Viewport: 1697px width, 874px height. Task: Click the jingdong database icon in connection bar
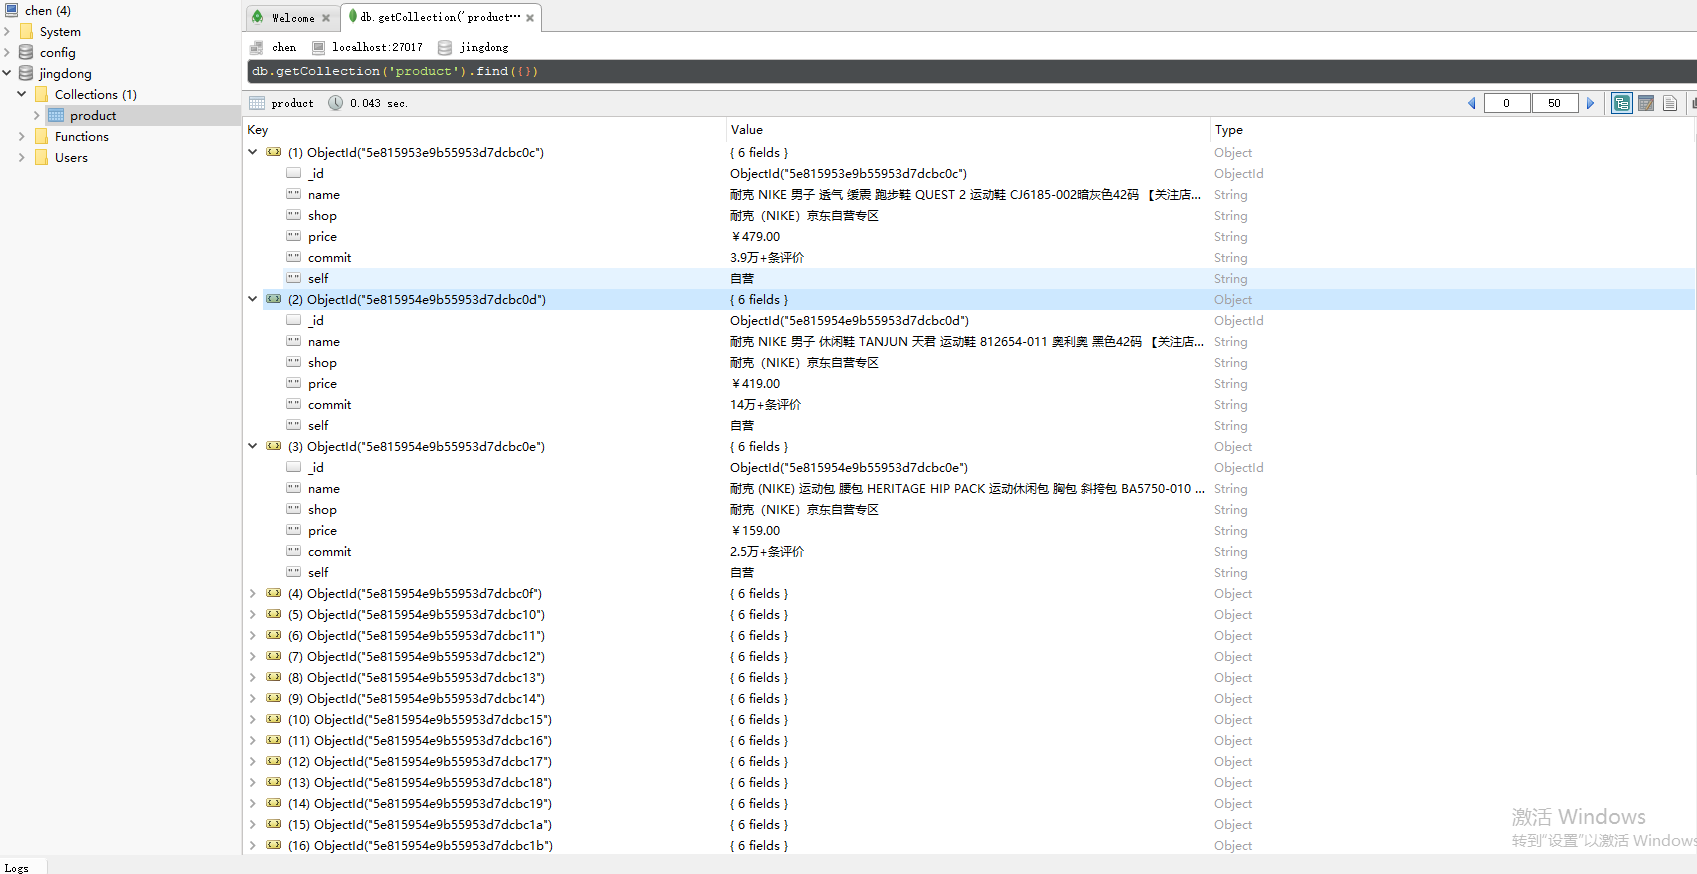click(445, 47)
